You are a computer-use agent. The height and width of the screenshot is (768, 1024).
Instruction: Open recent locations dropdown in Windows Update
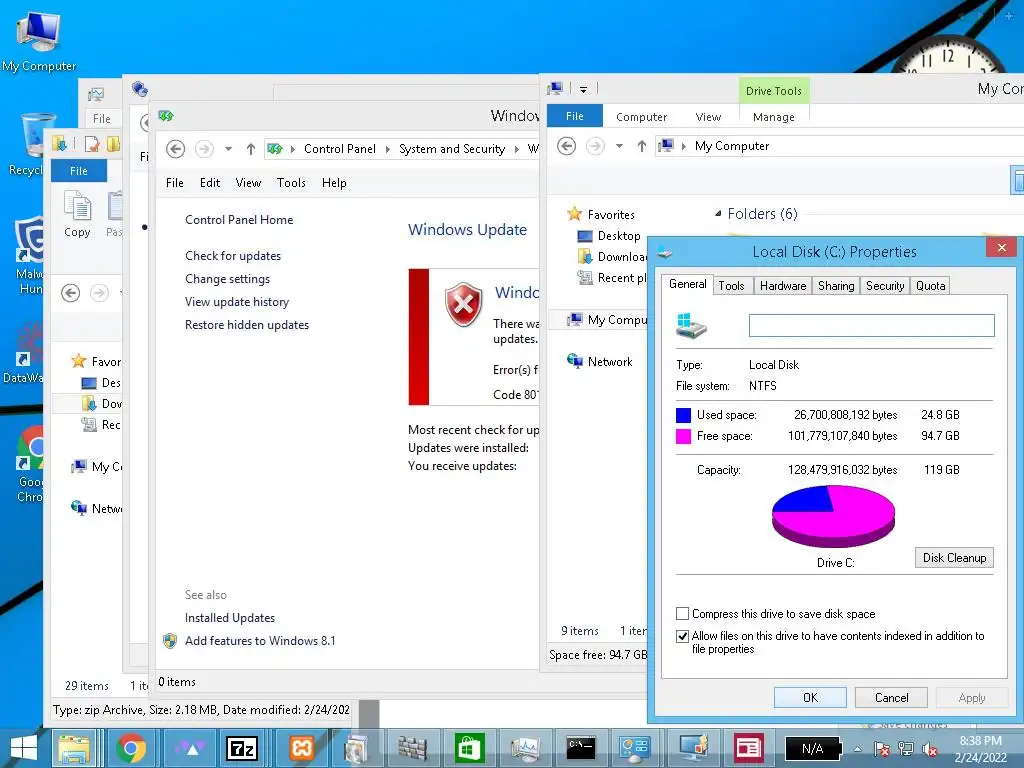[228, 149]
